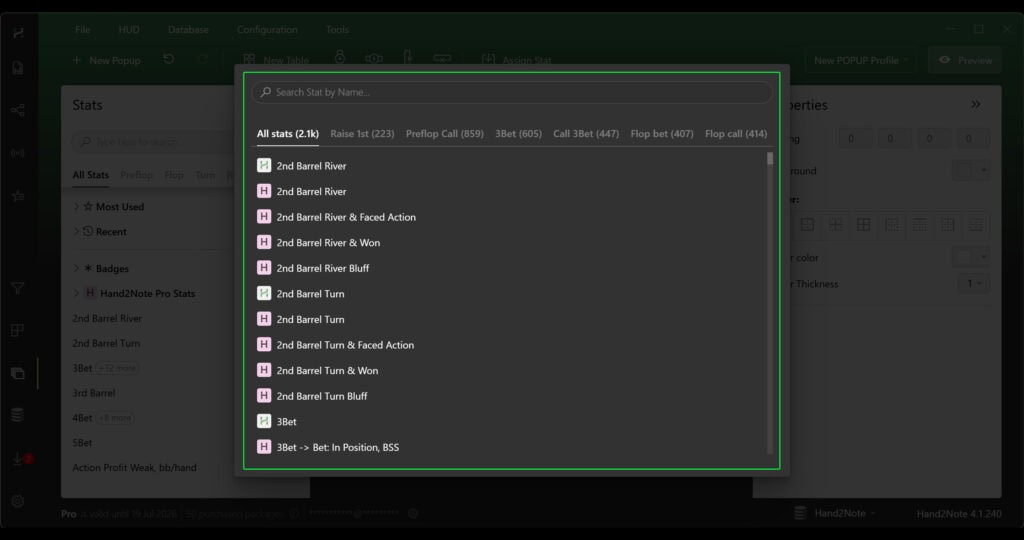This screenshot has width=1024, height=540.
Task: Click the green icon beside 2nd Barrel Turn
Action: click(264, 294)
